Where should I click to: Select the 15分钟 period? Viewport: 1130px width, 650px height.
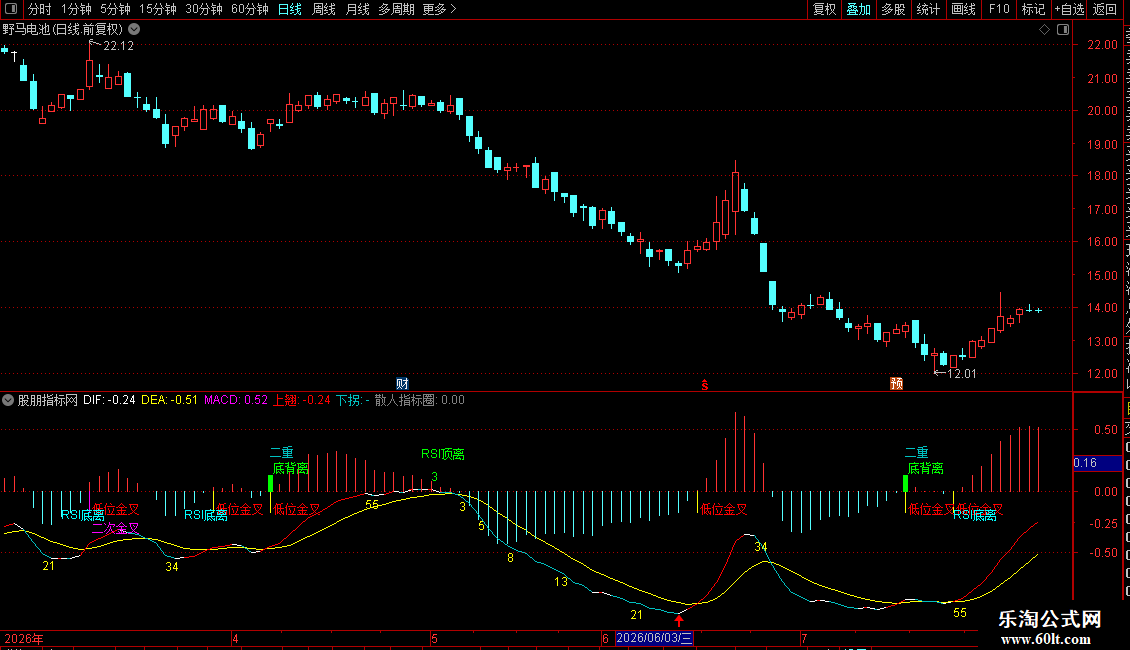click(158, 9)
